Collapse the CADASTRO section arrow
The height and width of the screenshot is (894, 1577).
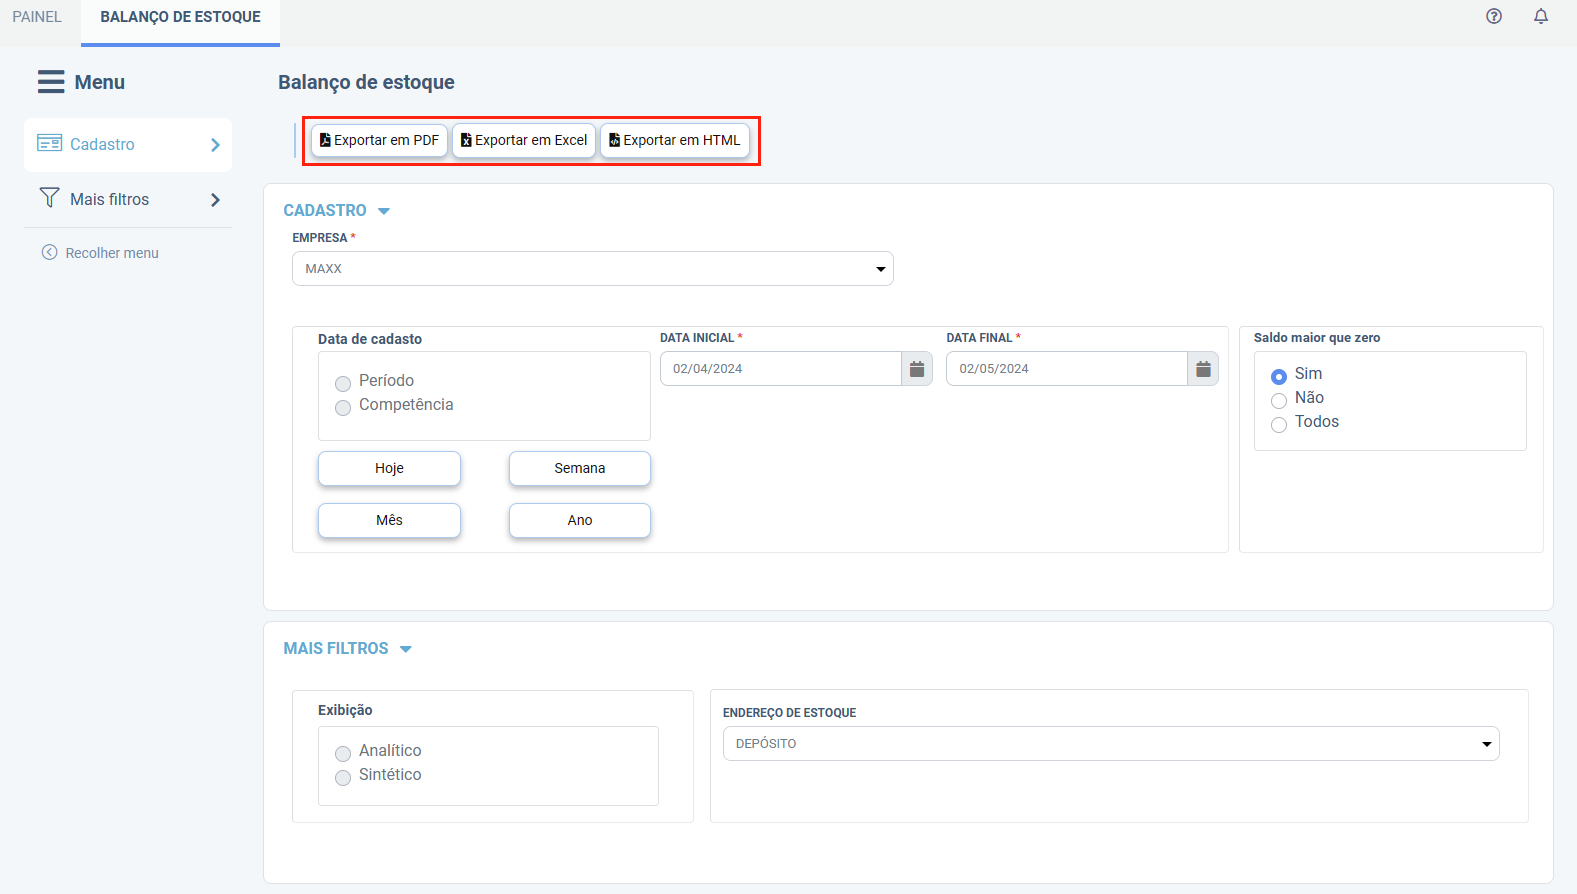point(384,211)
